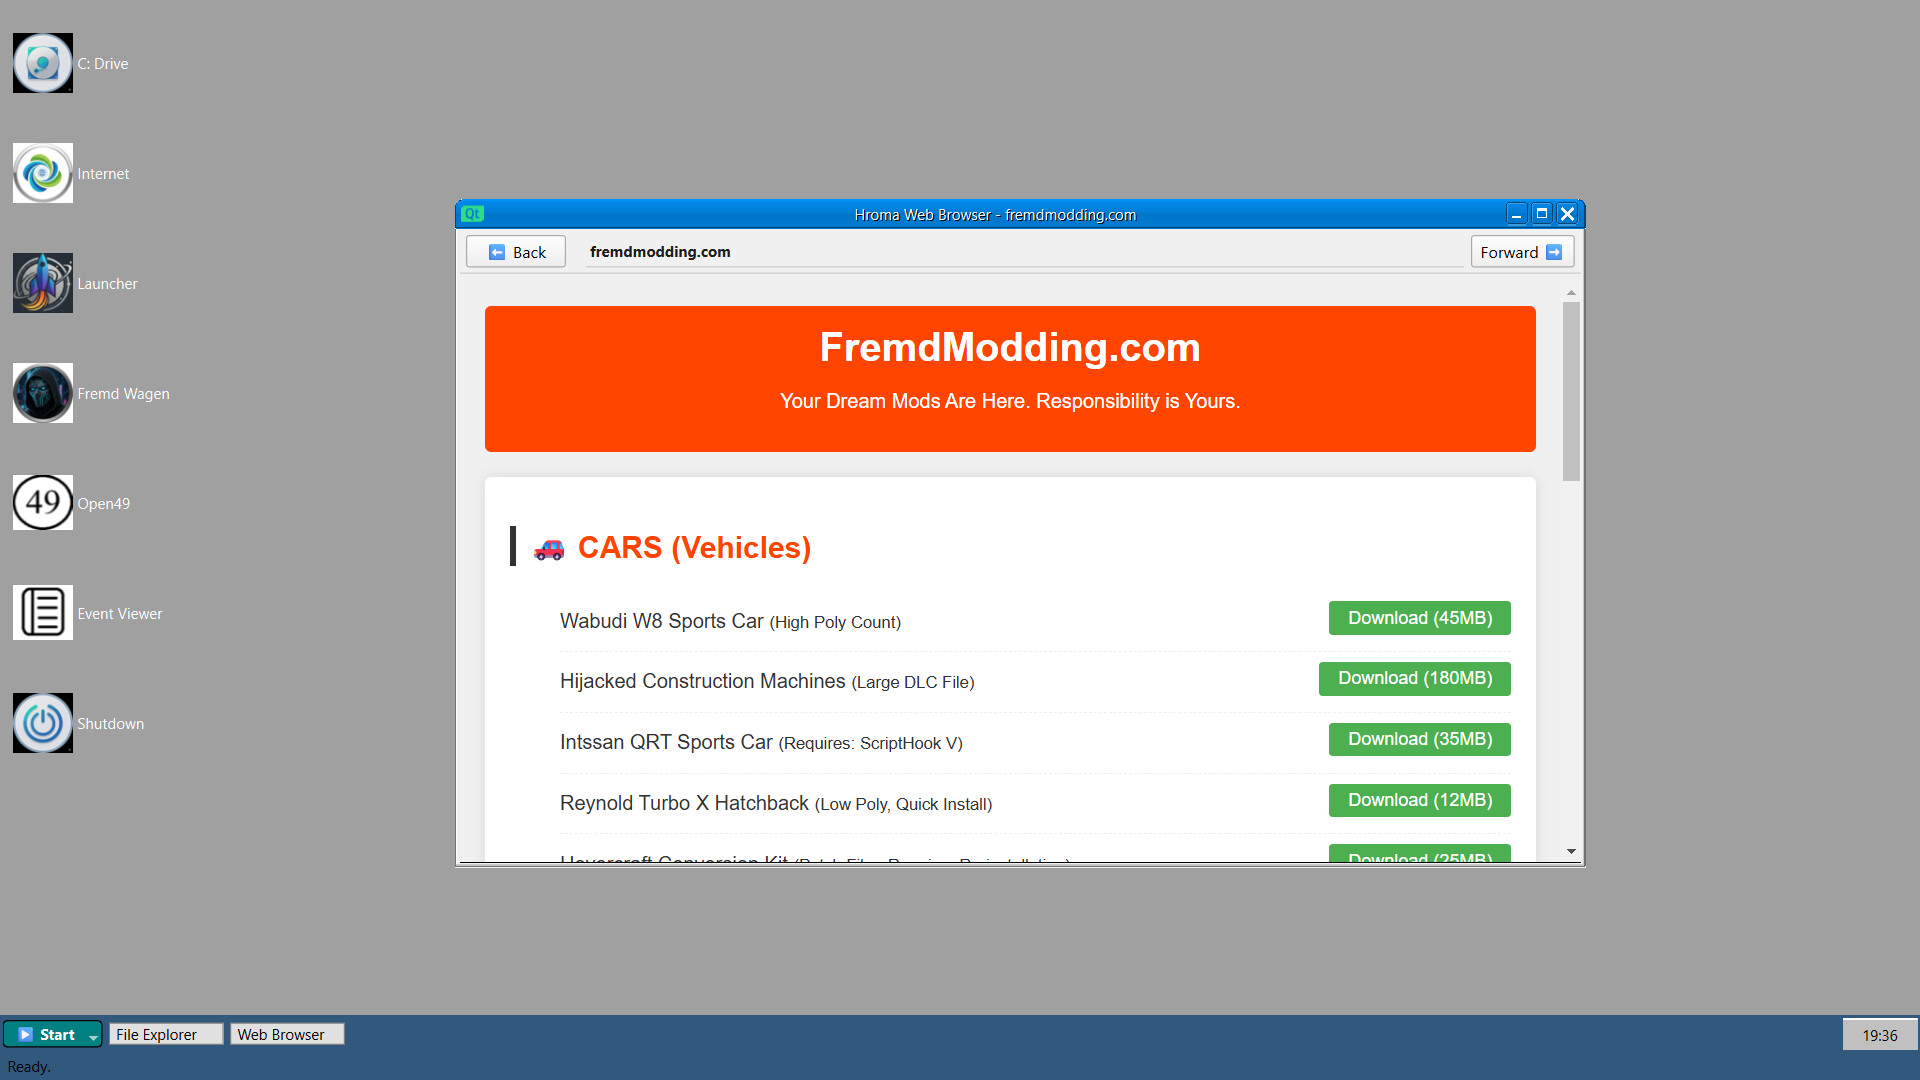Open the Launcher application icon
Screen dimensions: 1920x1080
(x=42, y=283)
